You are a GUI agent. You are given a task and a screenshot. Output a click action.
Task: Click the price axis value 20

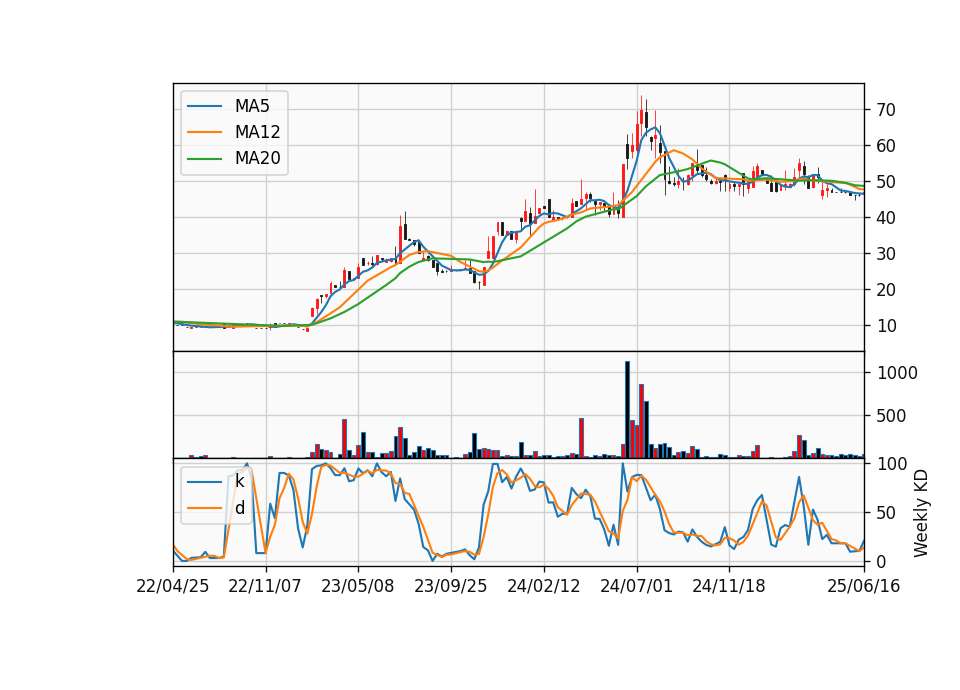[886, 290]
